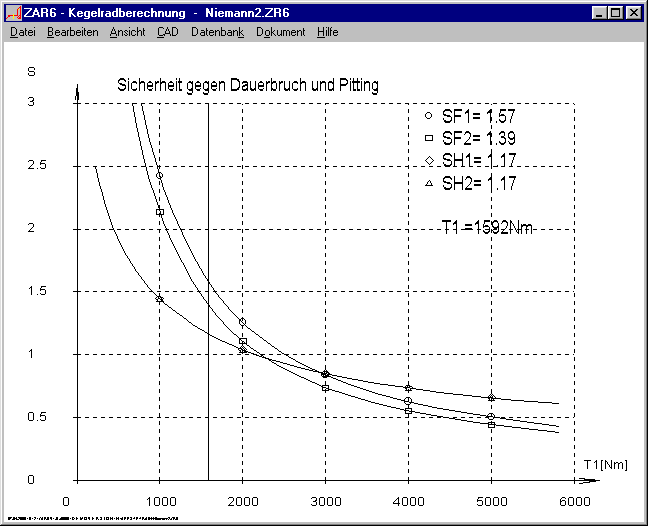Click the triangle data point at T1=1000

[x=159, y=299]
